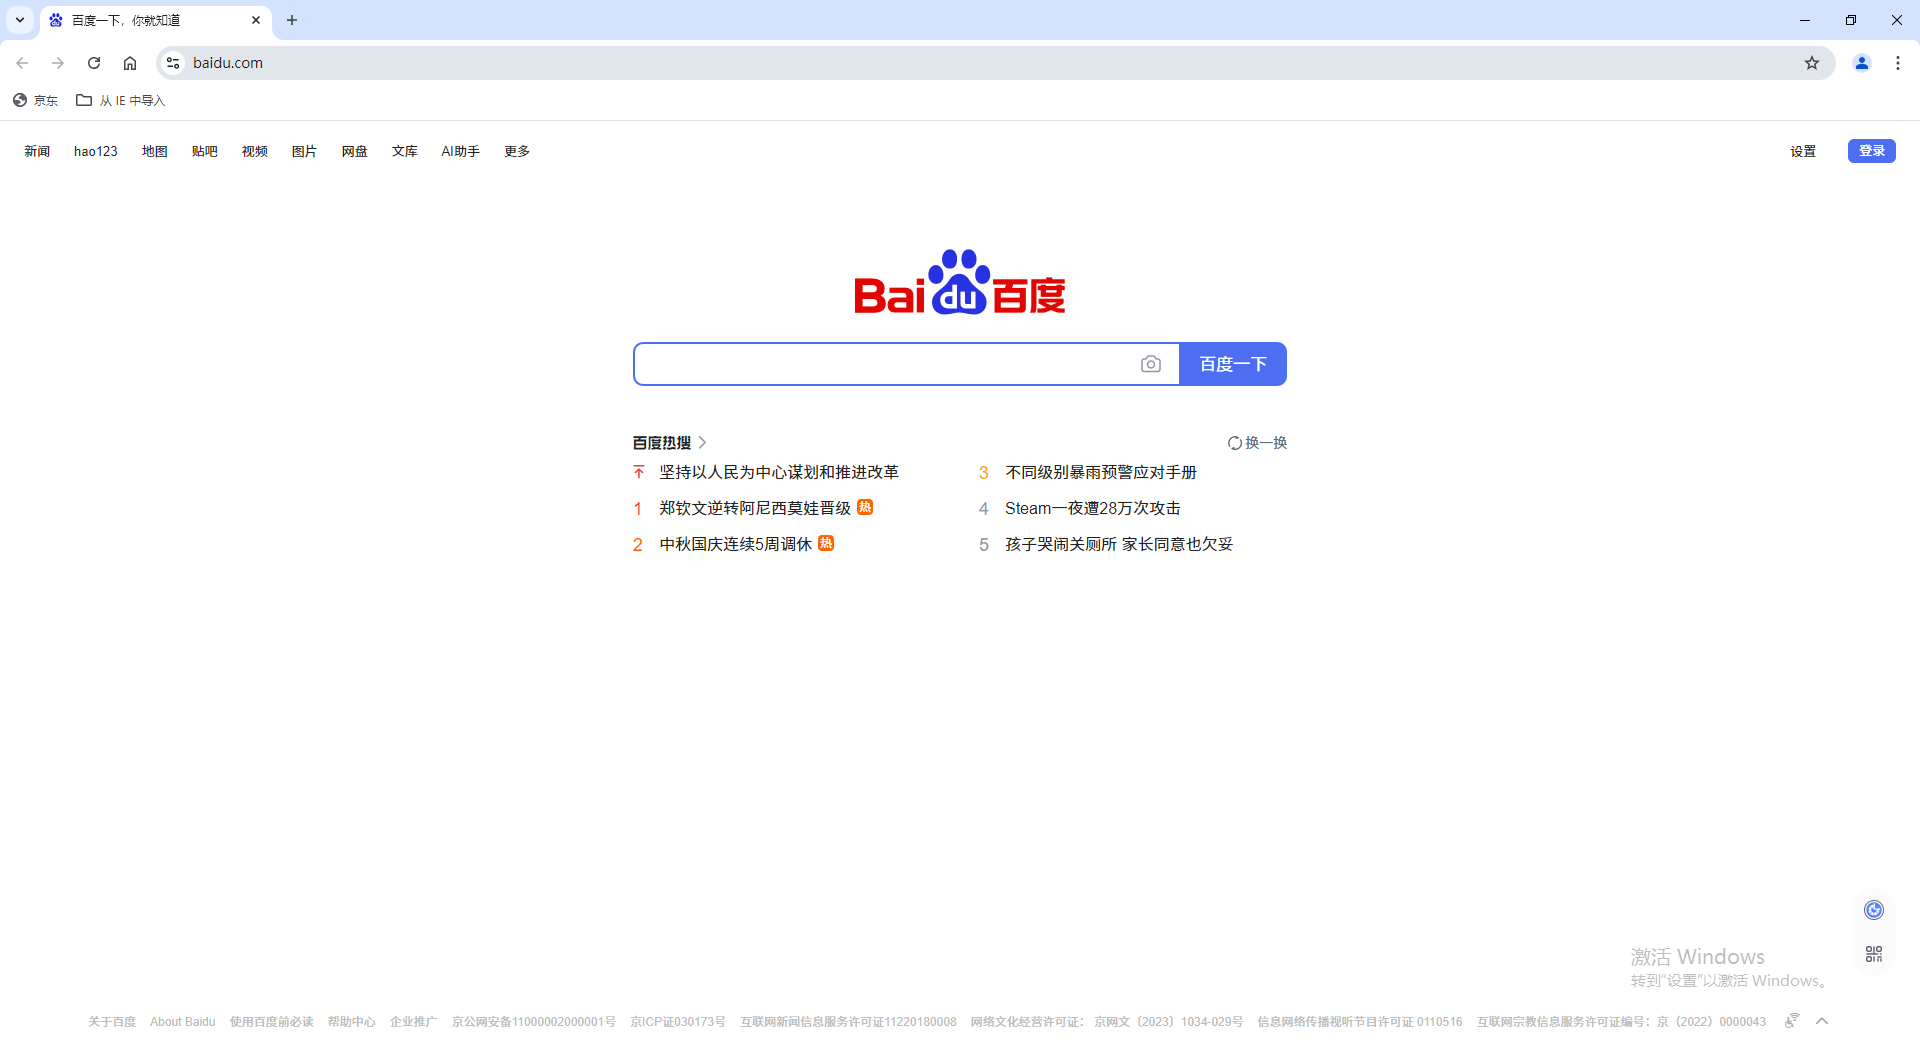1920x1040 pixels.
Task: Open the QR code floating icon
Action: (1874, 954)
